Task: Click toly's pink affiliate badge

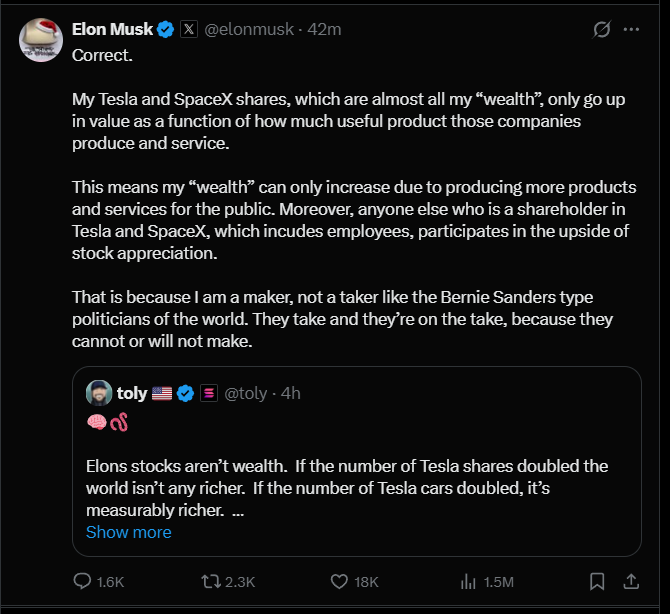Action: tap(209, 393)
